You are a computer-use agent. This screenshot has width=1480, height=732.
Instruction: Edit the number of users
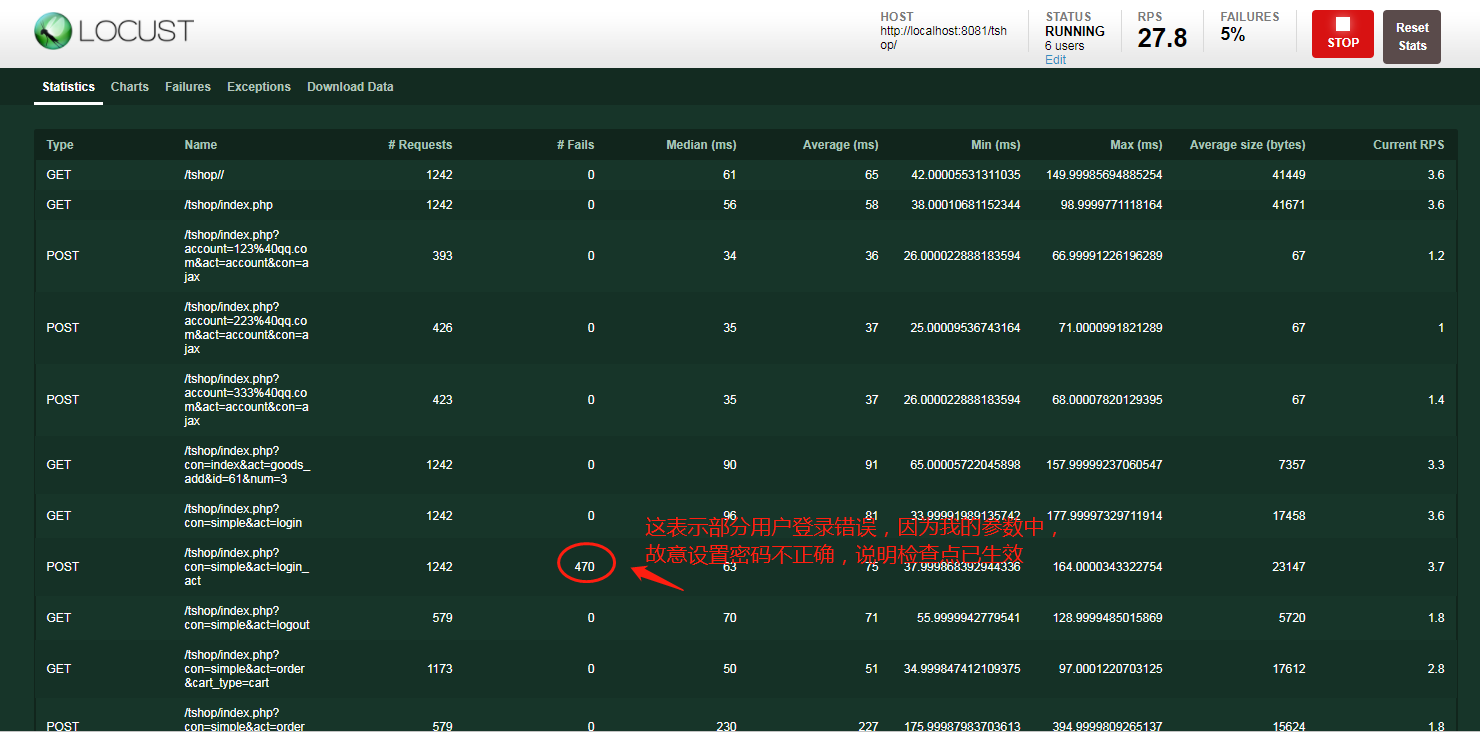(1056, 60)
